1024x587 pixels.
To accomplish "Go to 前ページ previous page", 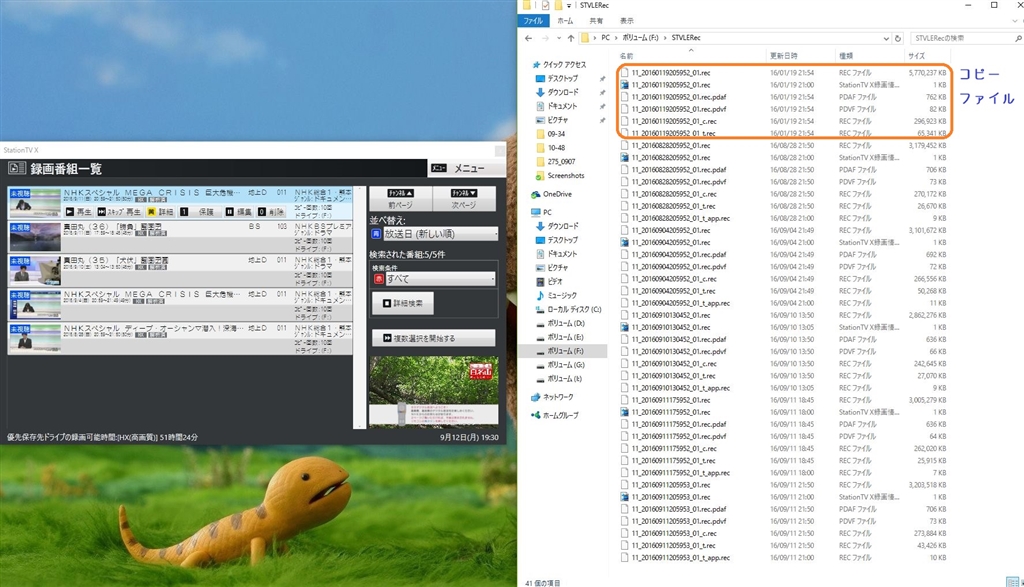I will pos(400,198).
